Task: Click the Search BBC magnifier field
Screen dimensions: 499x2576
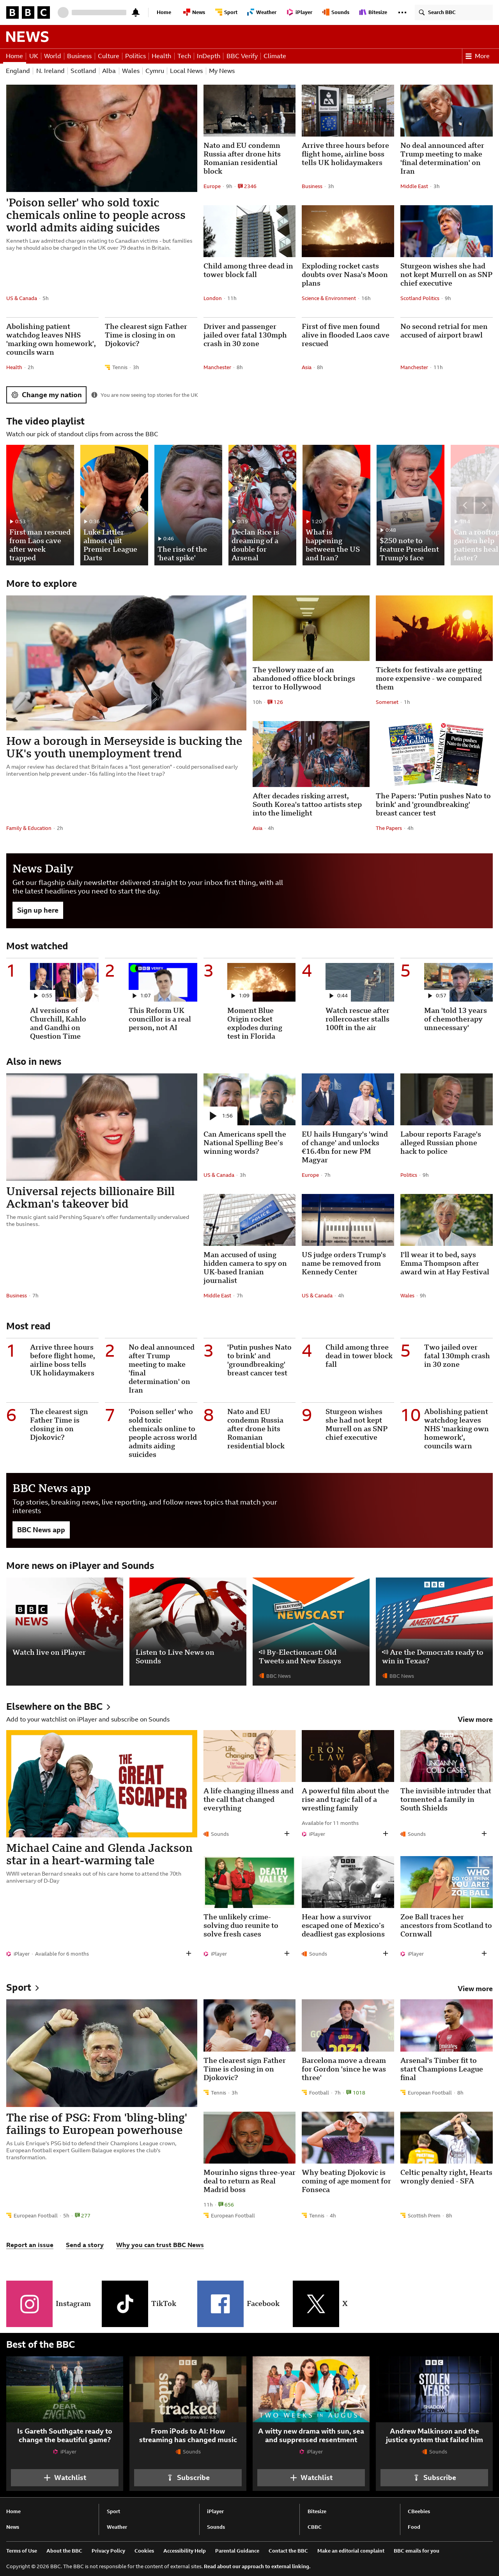Action: point(455,12)
